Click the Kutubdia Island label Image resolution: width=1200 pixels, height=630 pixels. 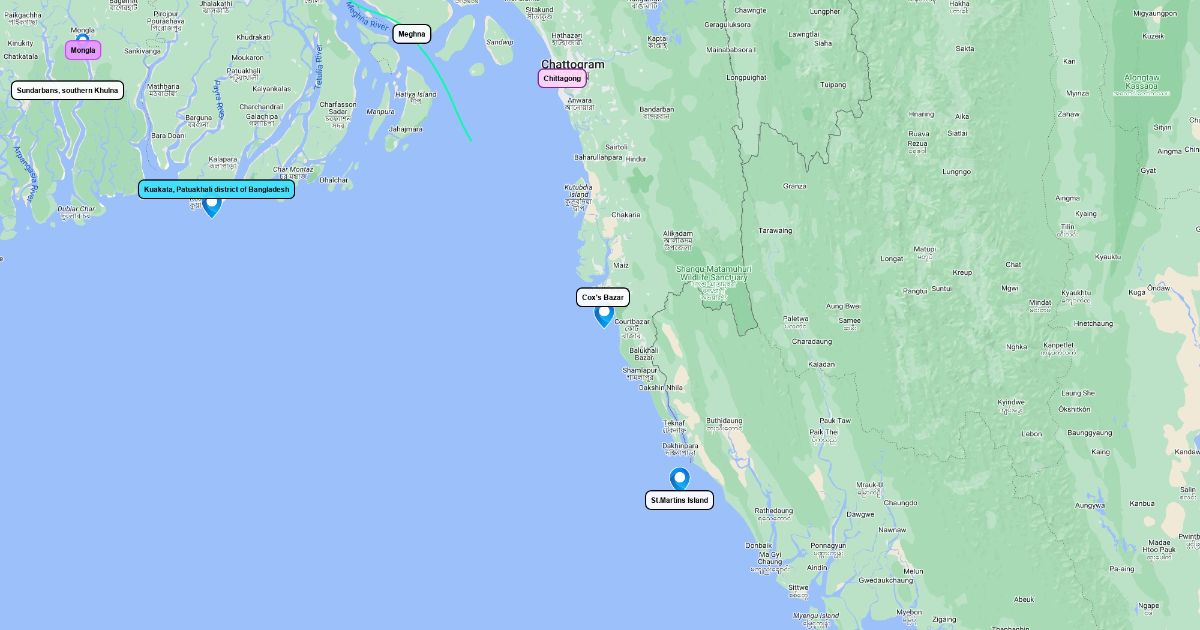pos(577,190)
